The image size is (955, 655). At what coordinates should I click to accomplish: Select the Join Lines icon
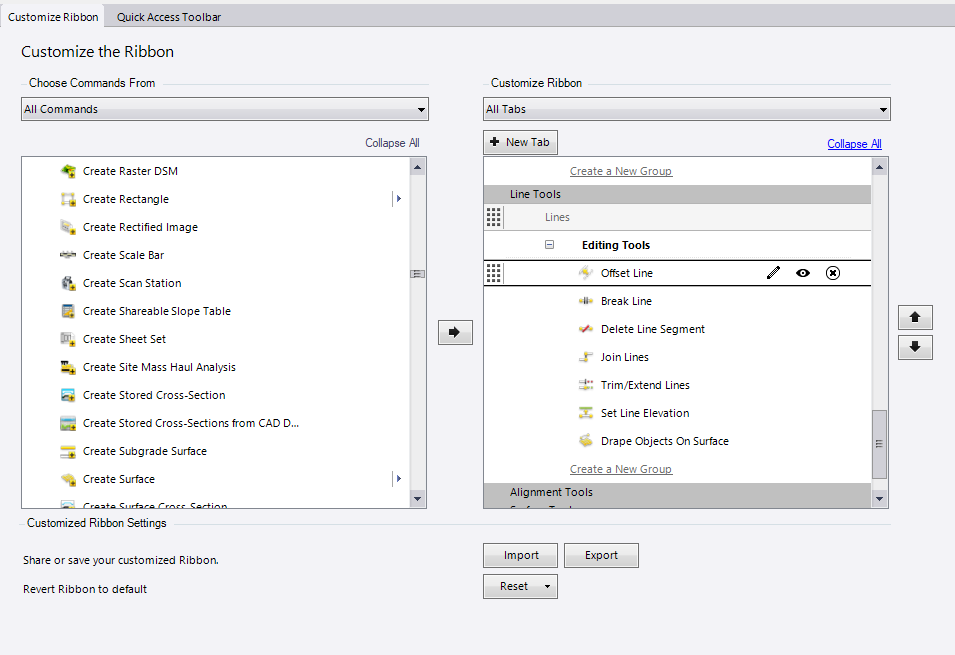[x=586, y=357]
